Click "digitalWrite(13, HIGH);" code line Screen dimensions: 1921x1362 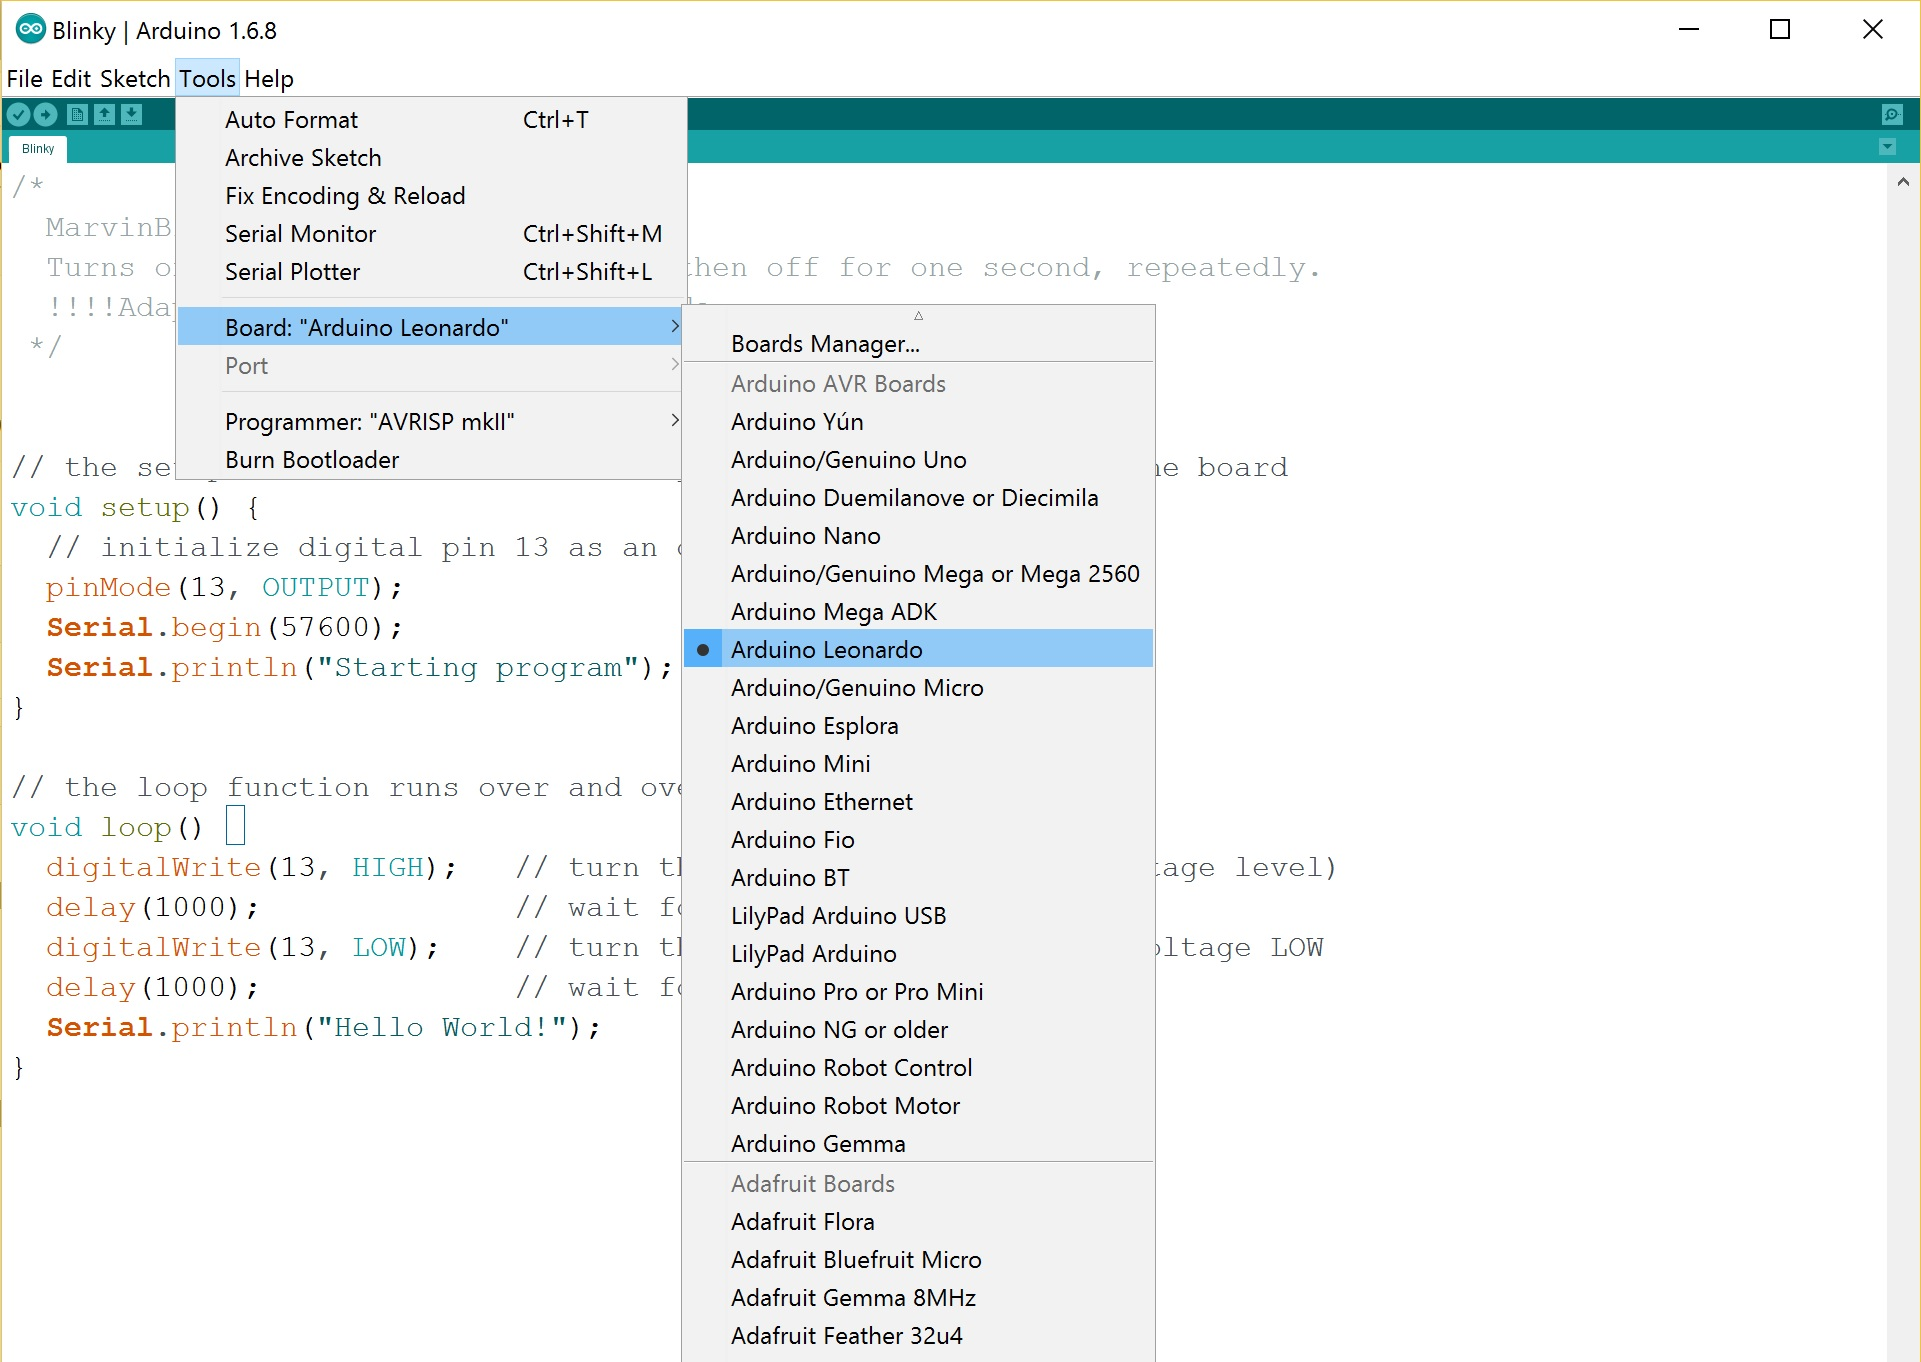coord(251,868)
